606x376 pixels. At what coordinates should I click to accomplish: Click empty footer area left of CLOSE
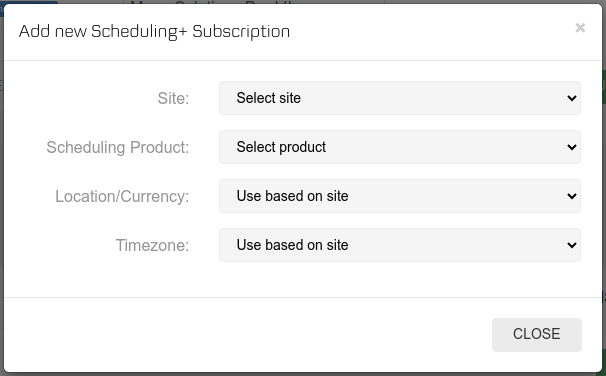click(x=247, y=335)
